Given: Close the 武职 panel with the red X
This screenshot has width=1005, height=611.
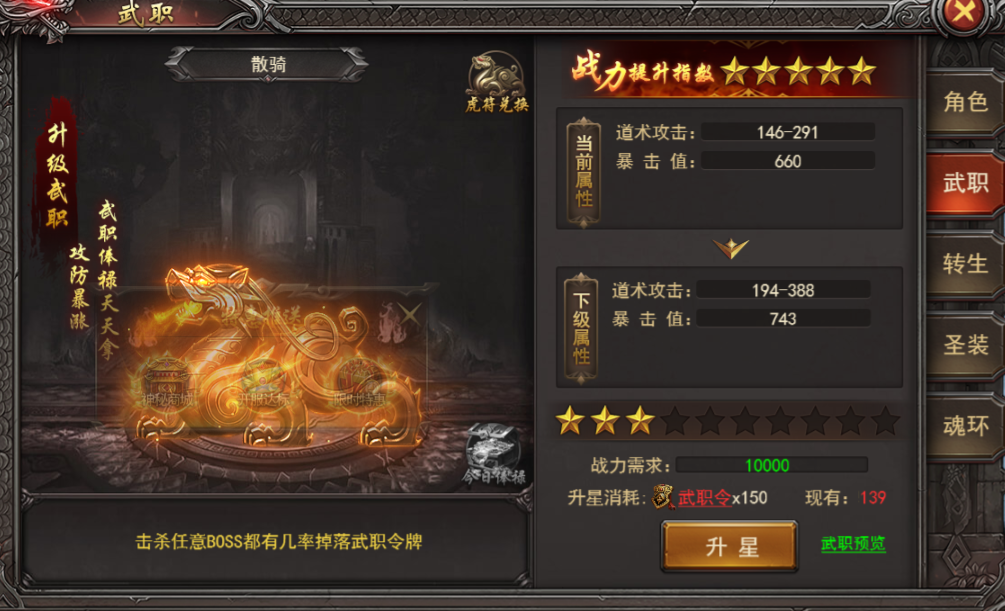Looking at the screenshot, I should coord(965,13).
